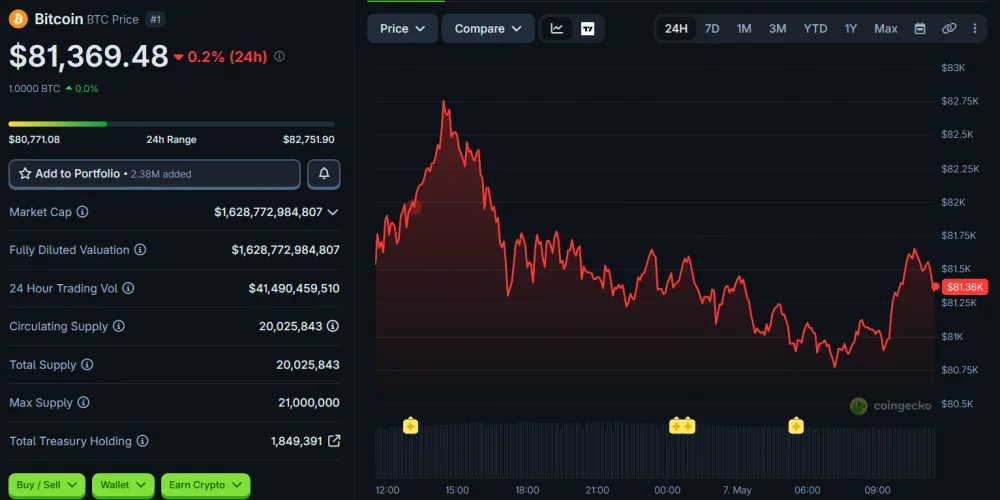Select the 1Y time range tab
1000x500 pixels.
tap(851, 29)
